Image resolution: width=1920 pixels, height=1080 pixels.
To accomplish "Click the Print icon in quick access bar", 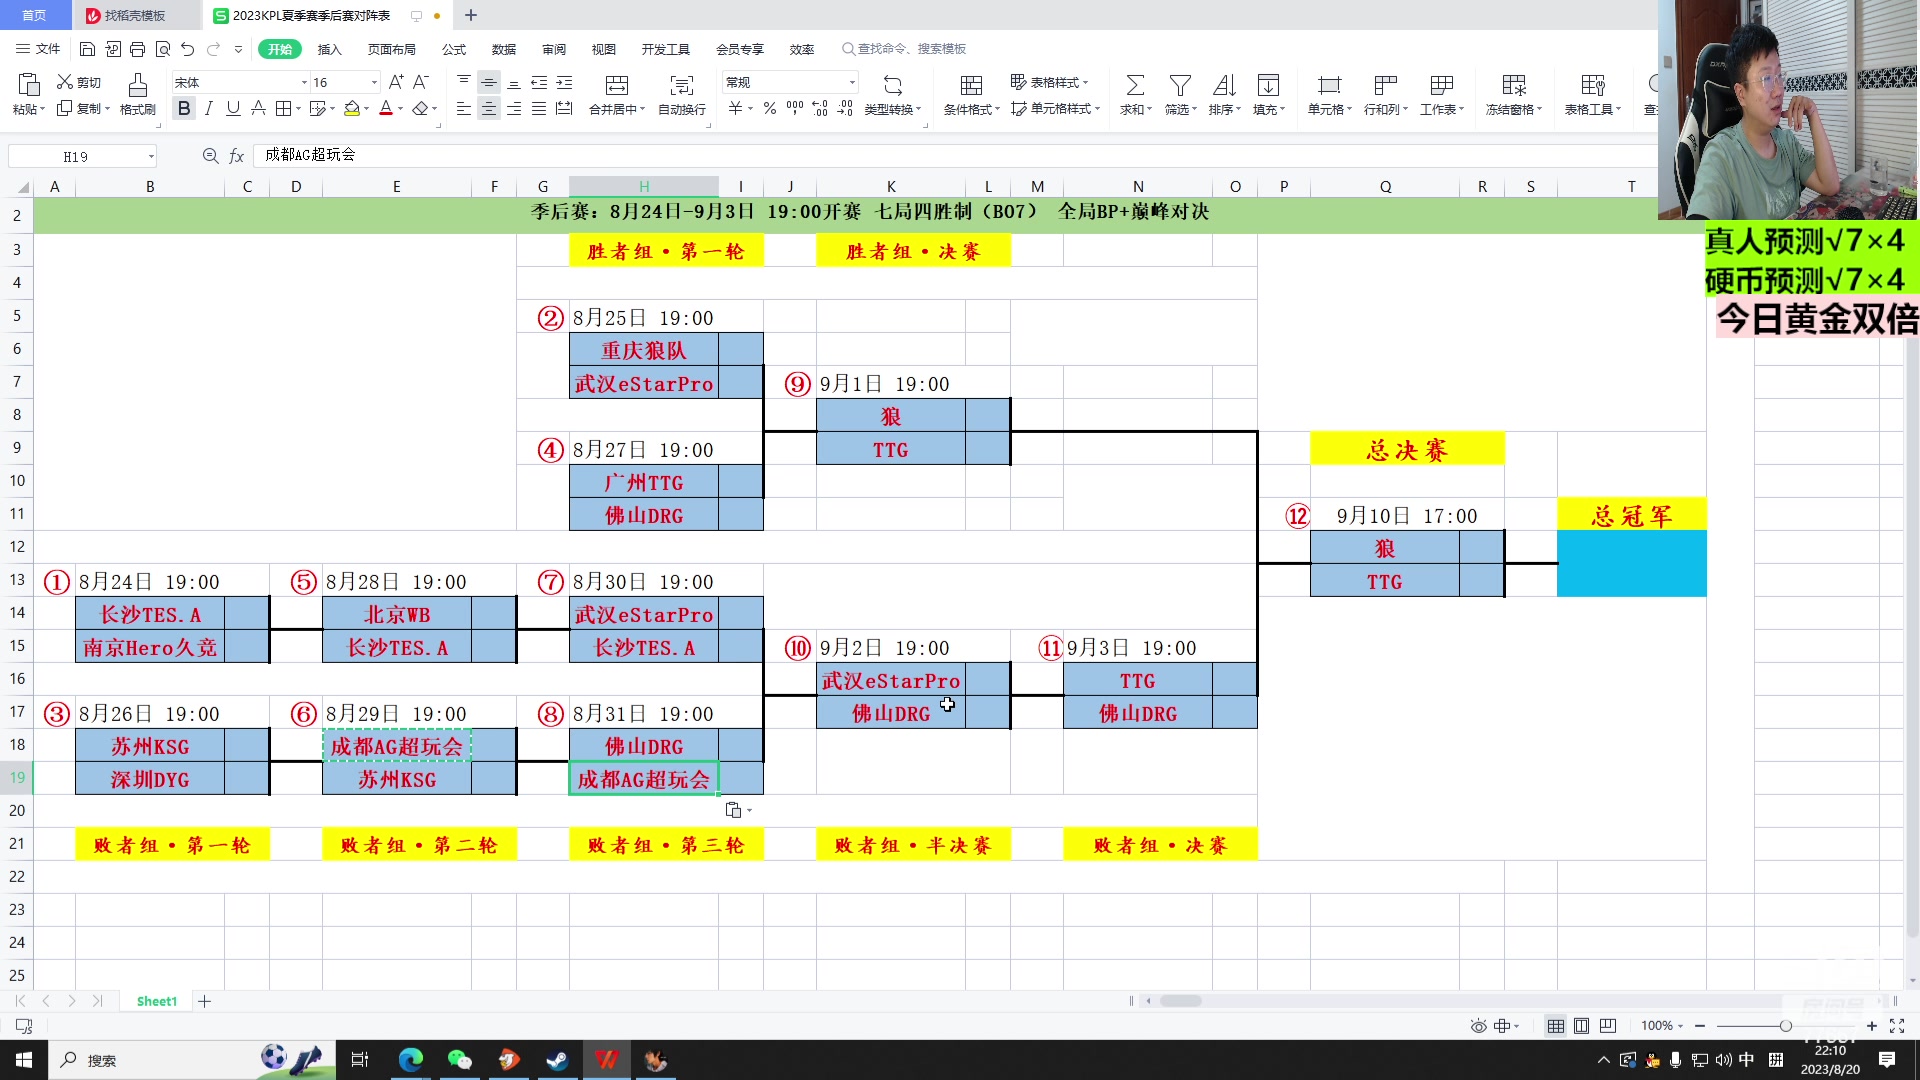I will click(137, 49).
